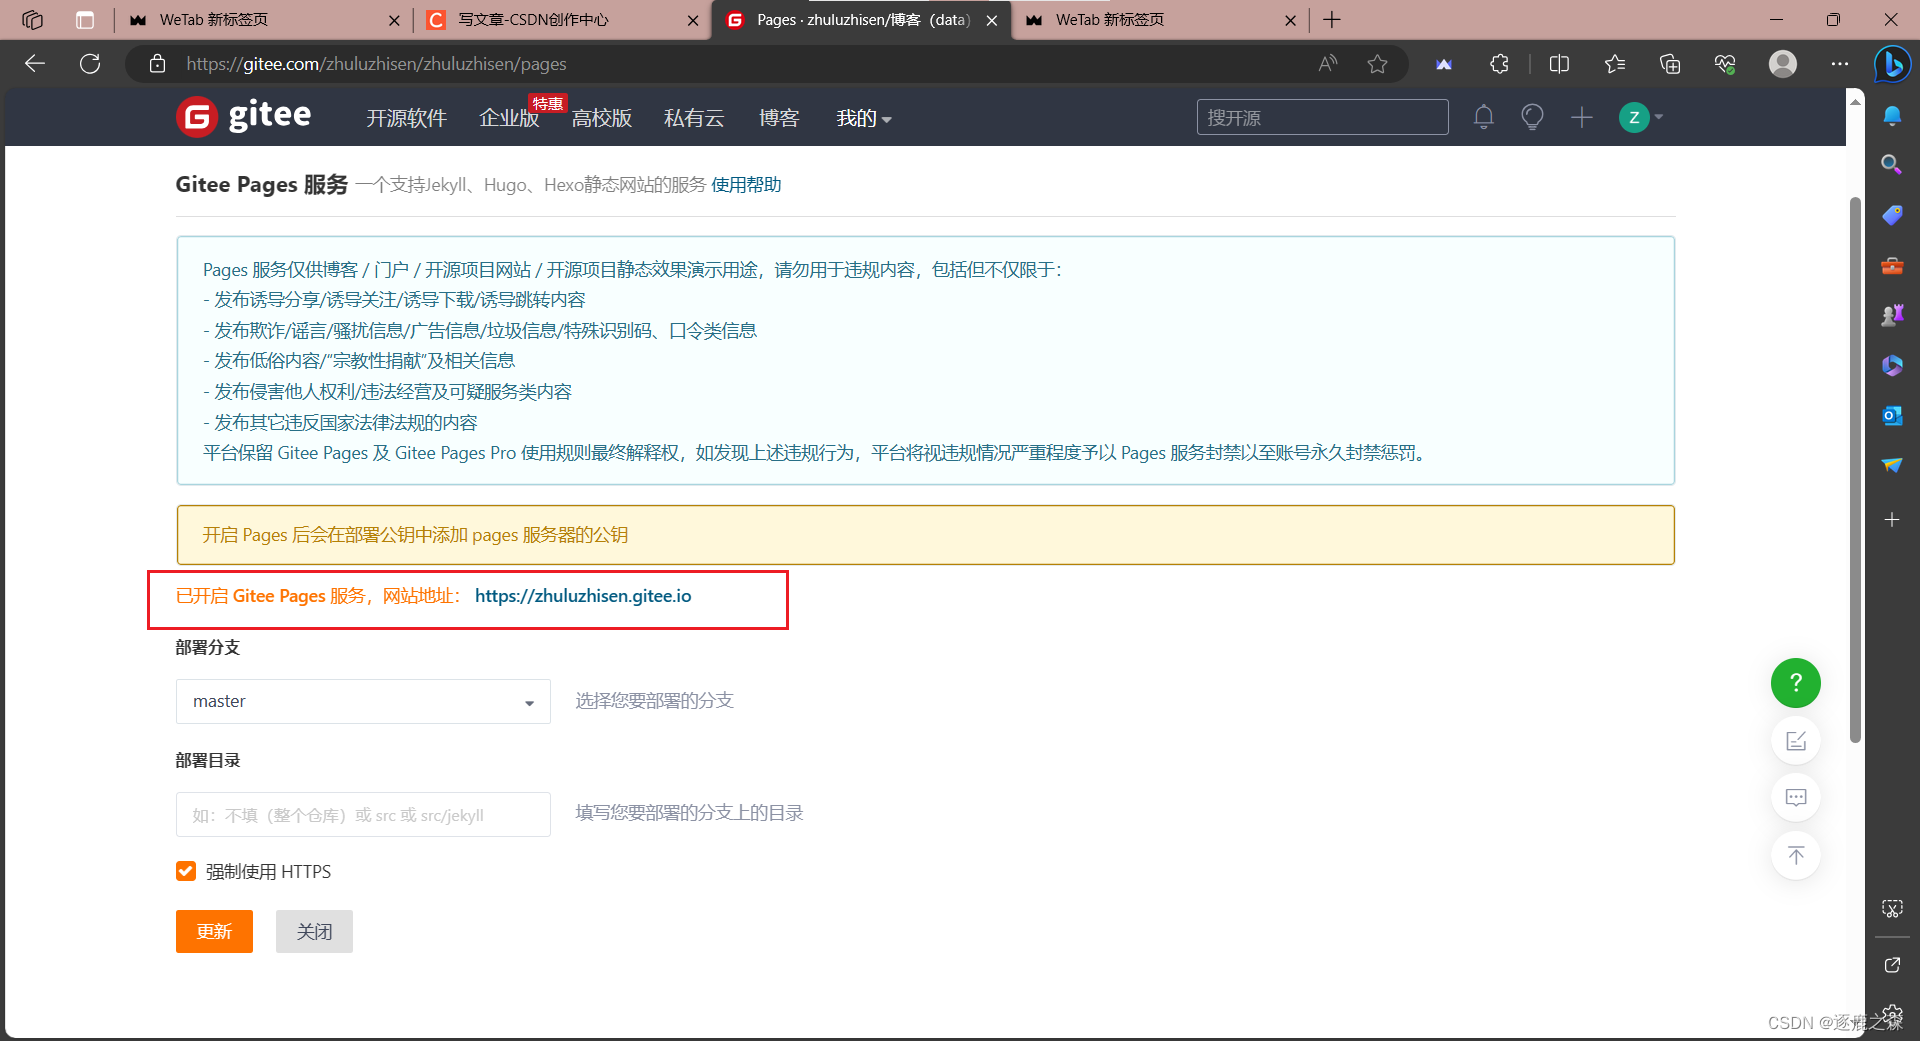Toggle split screen icon in toolbar

click(x=1559, y=64)
